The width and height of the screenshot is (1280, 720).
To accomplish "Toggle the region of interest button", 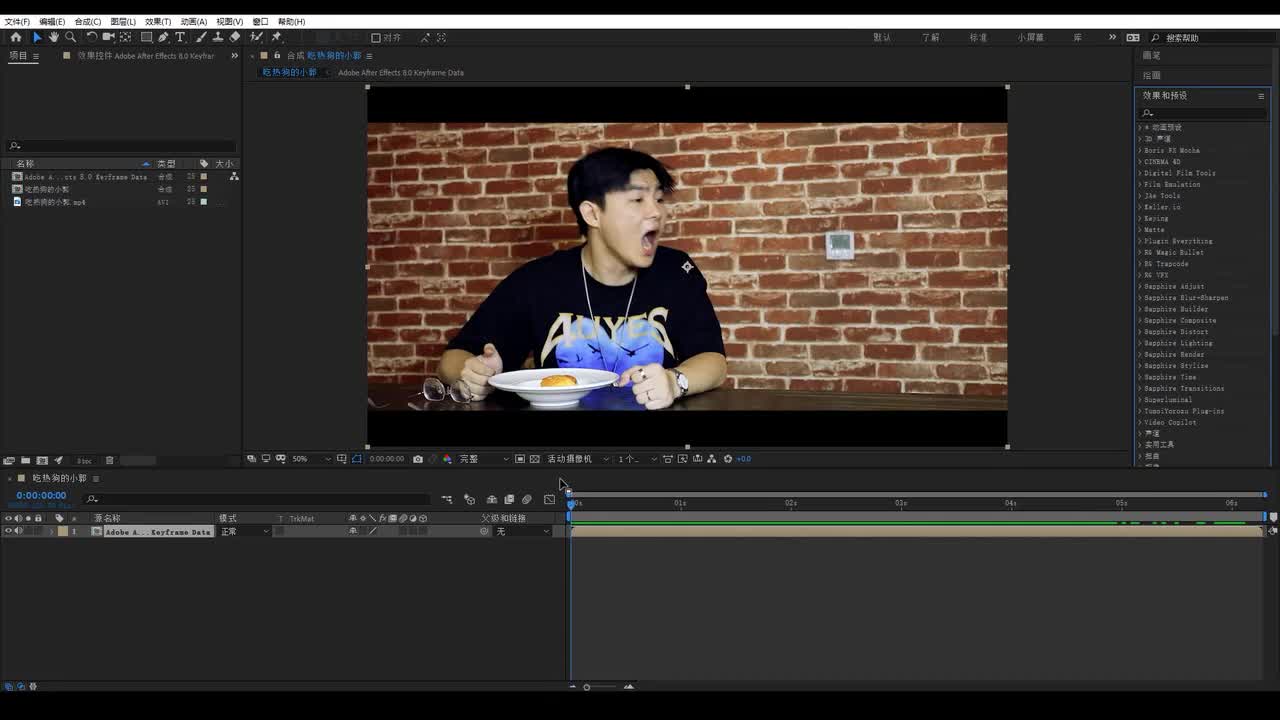I will click(520, 459).
